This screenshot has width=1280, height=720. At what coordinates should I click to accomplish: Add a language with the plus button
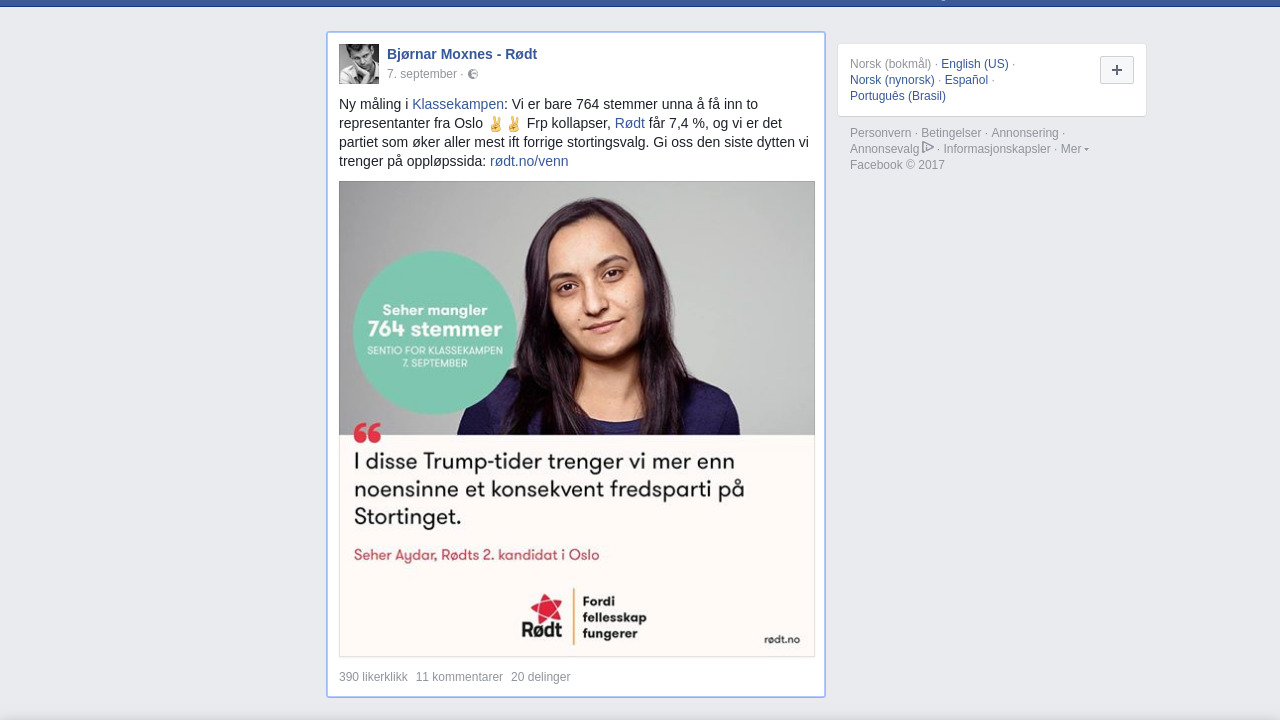point(1117,70)
